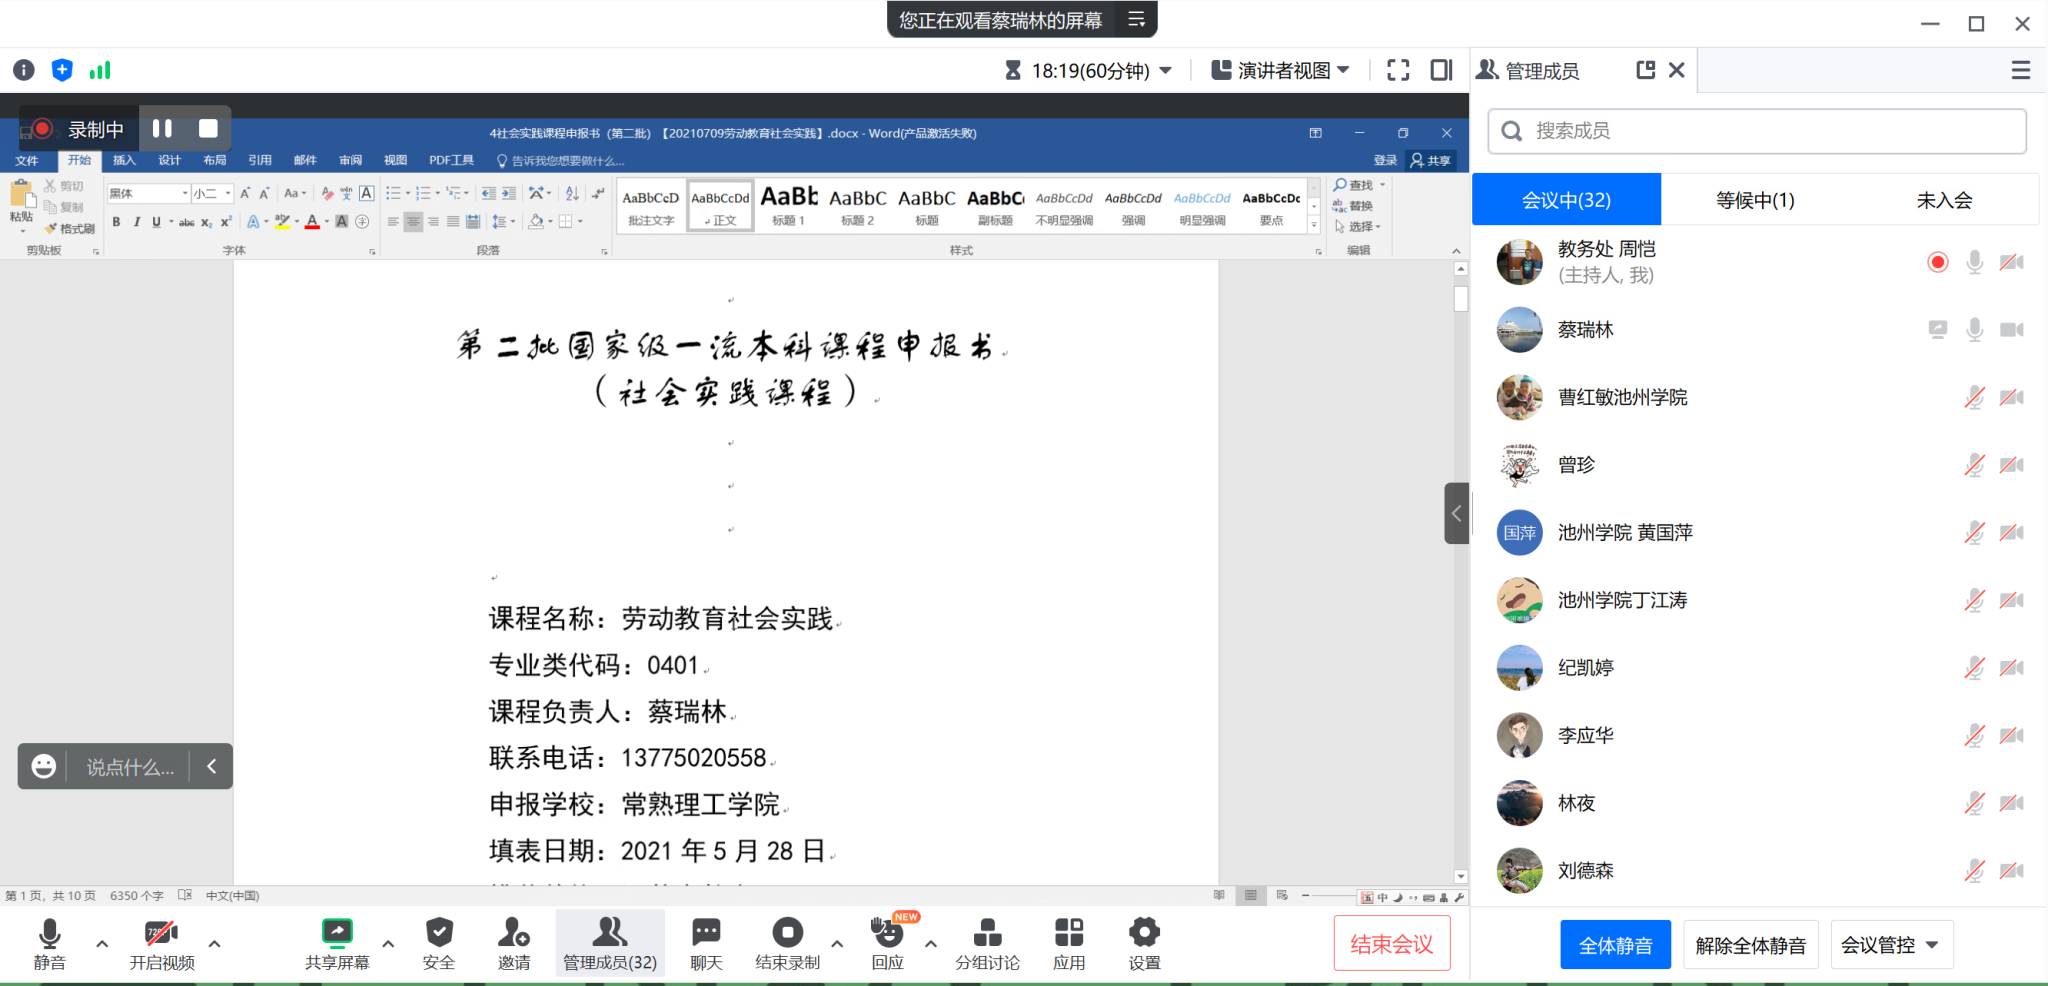
Task: Click the search members input field
Action: pyautogui.click(x=1757, y=131)
